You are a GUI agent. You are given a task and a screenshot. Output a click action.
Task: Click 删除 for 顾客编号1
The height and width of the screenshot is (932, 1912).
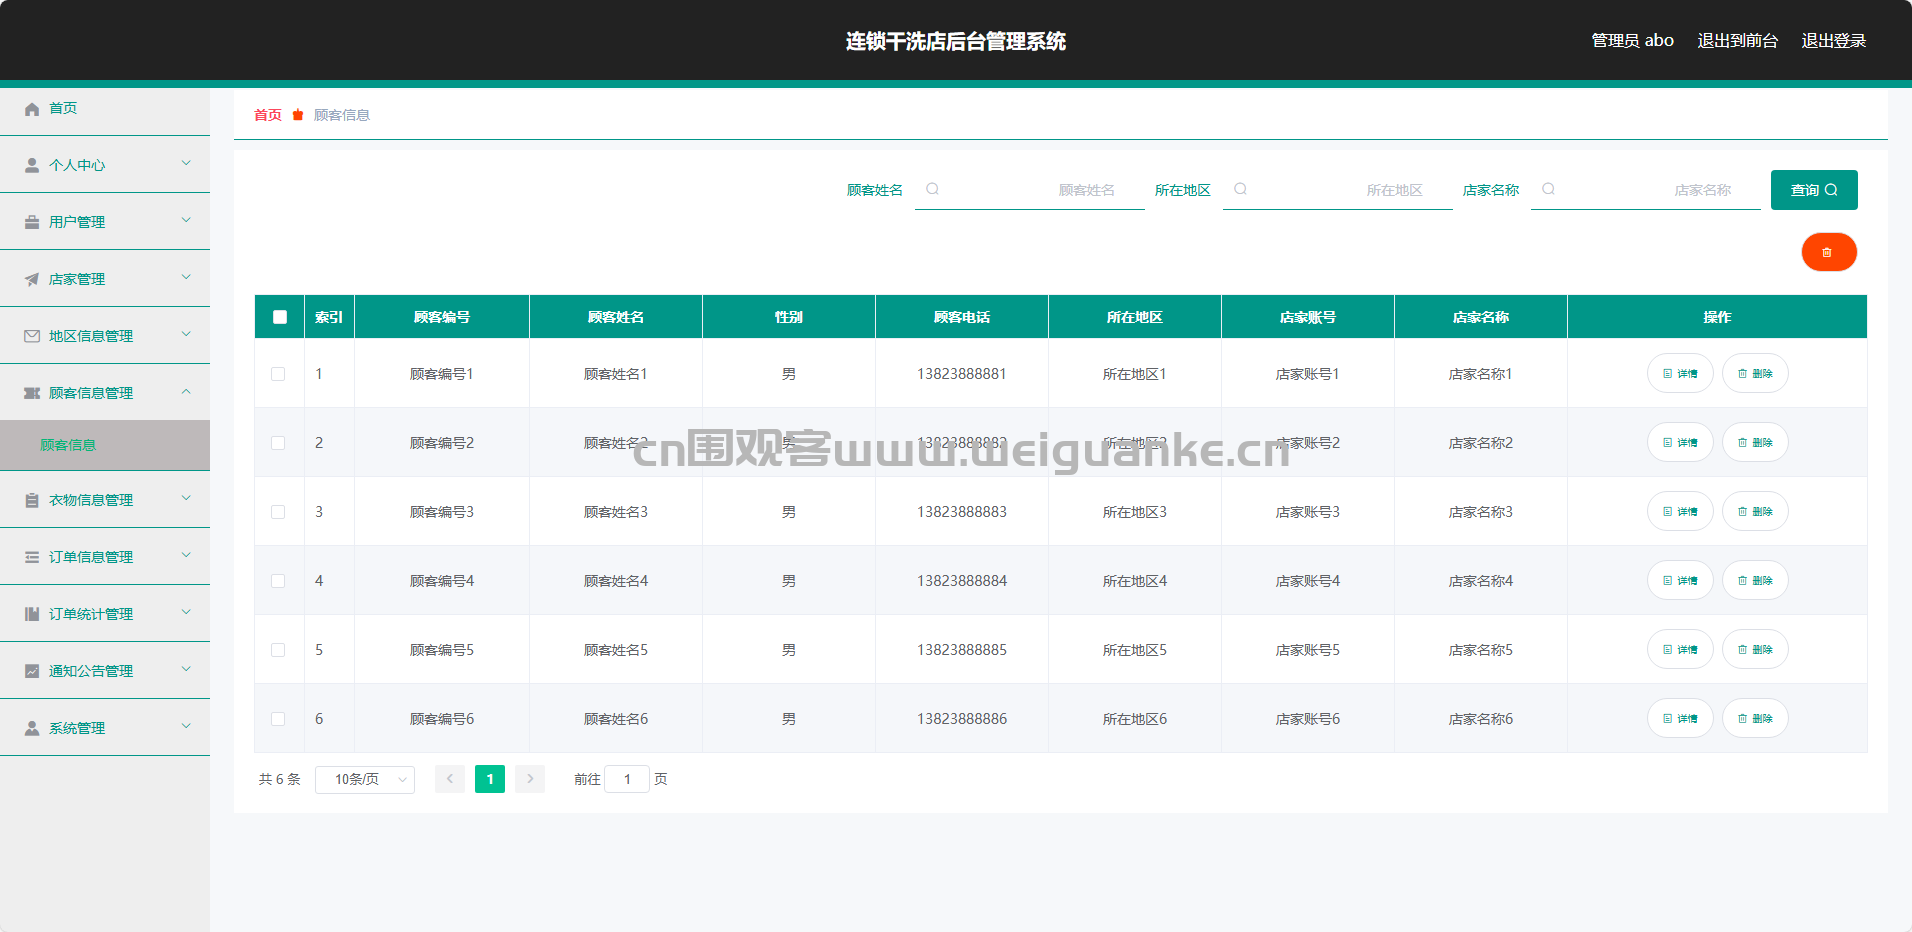(1755, 373)
